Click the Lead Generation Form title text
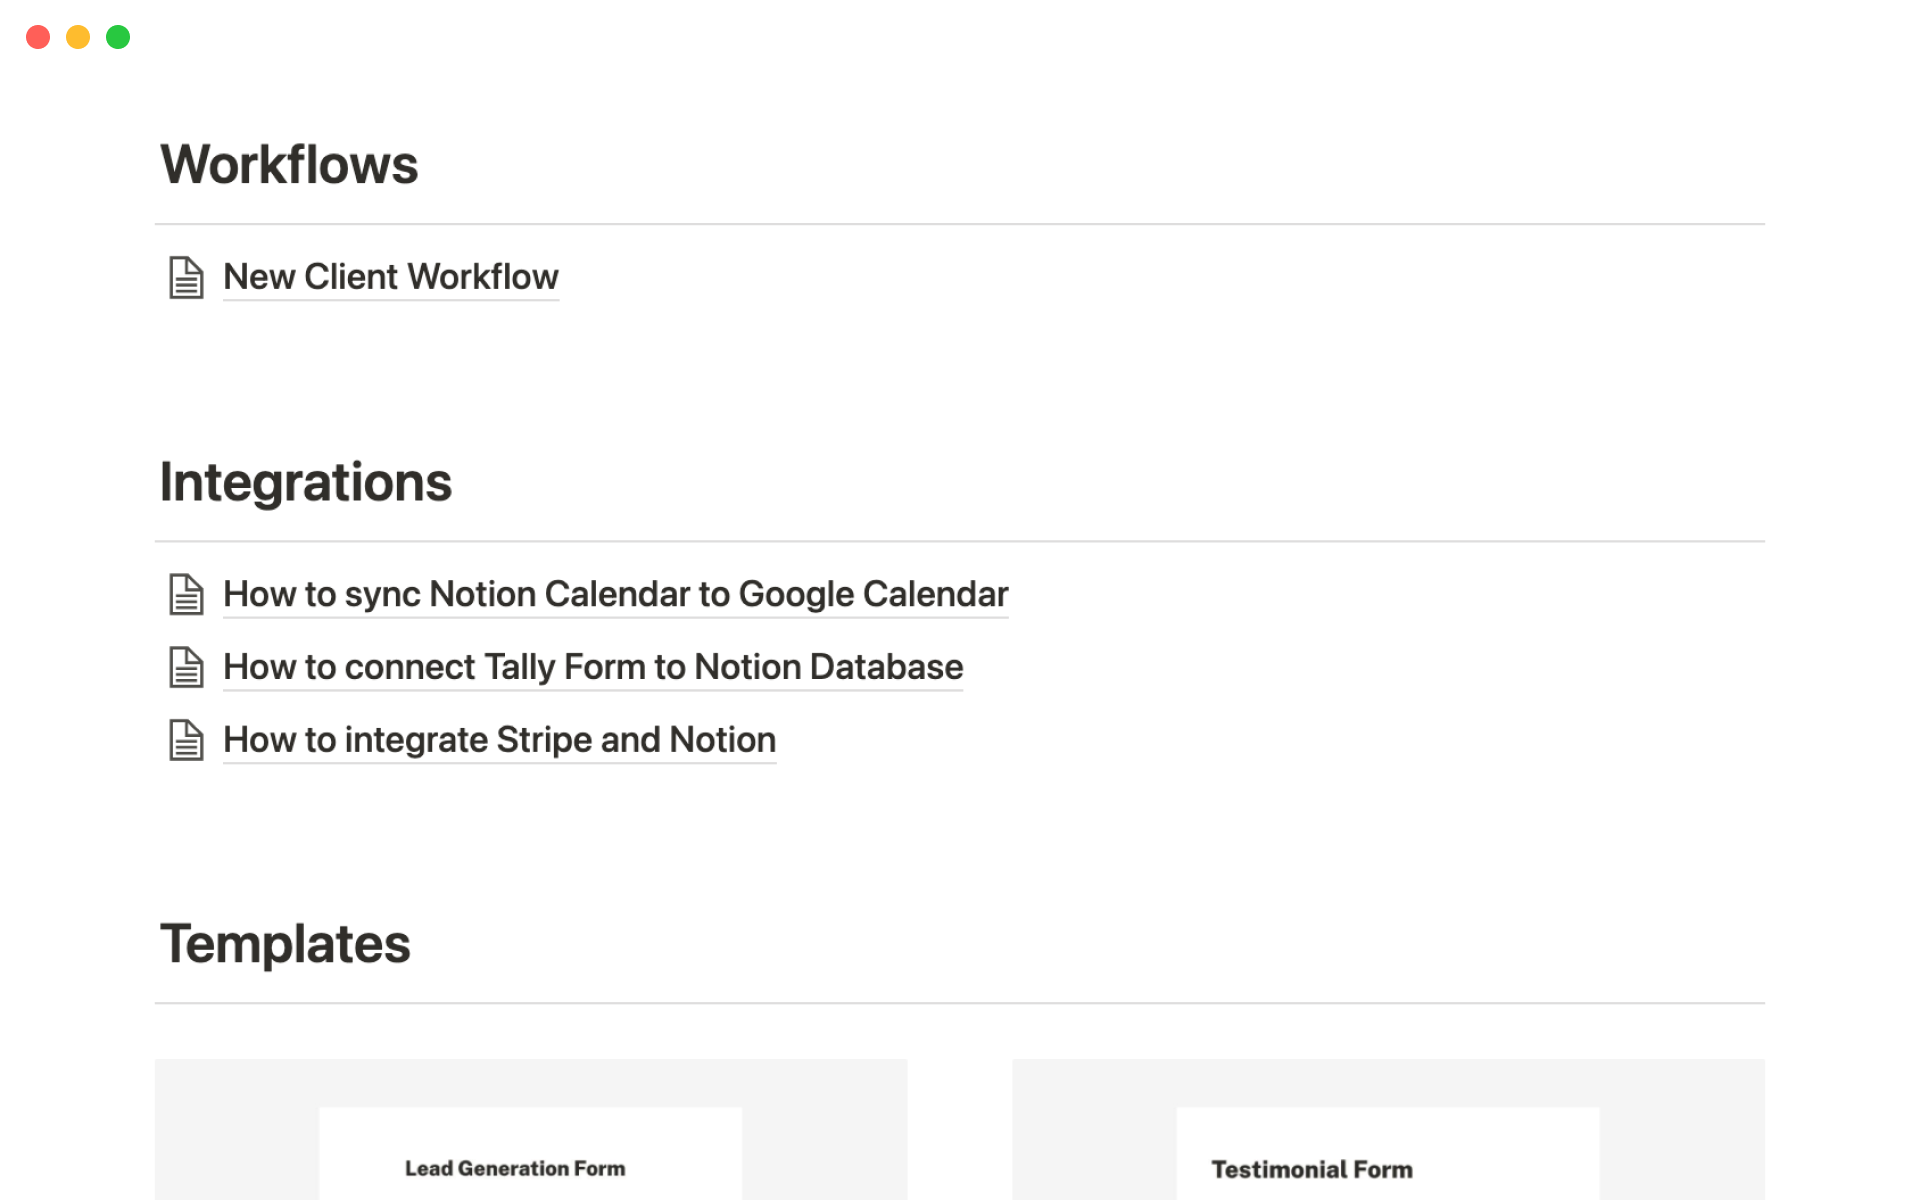Image resolution: width=1920 pixels, height=1200 pixels. point(515,1168)
